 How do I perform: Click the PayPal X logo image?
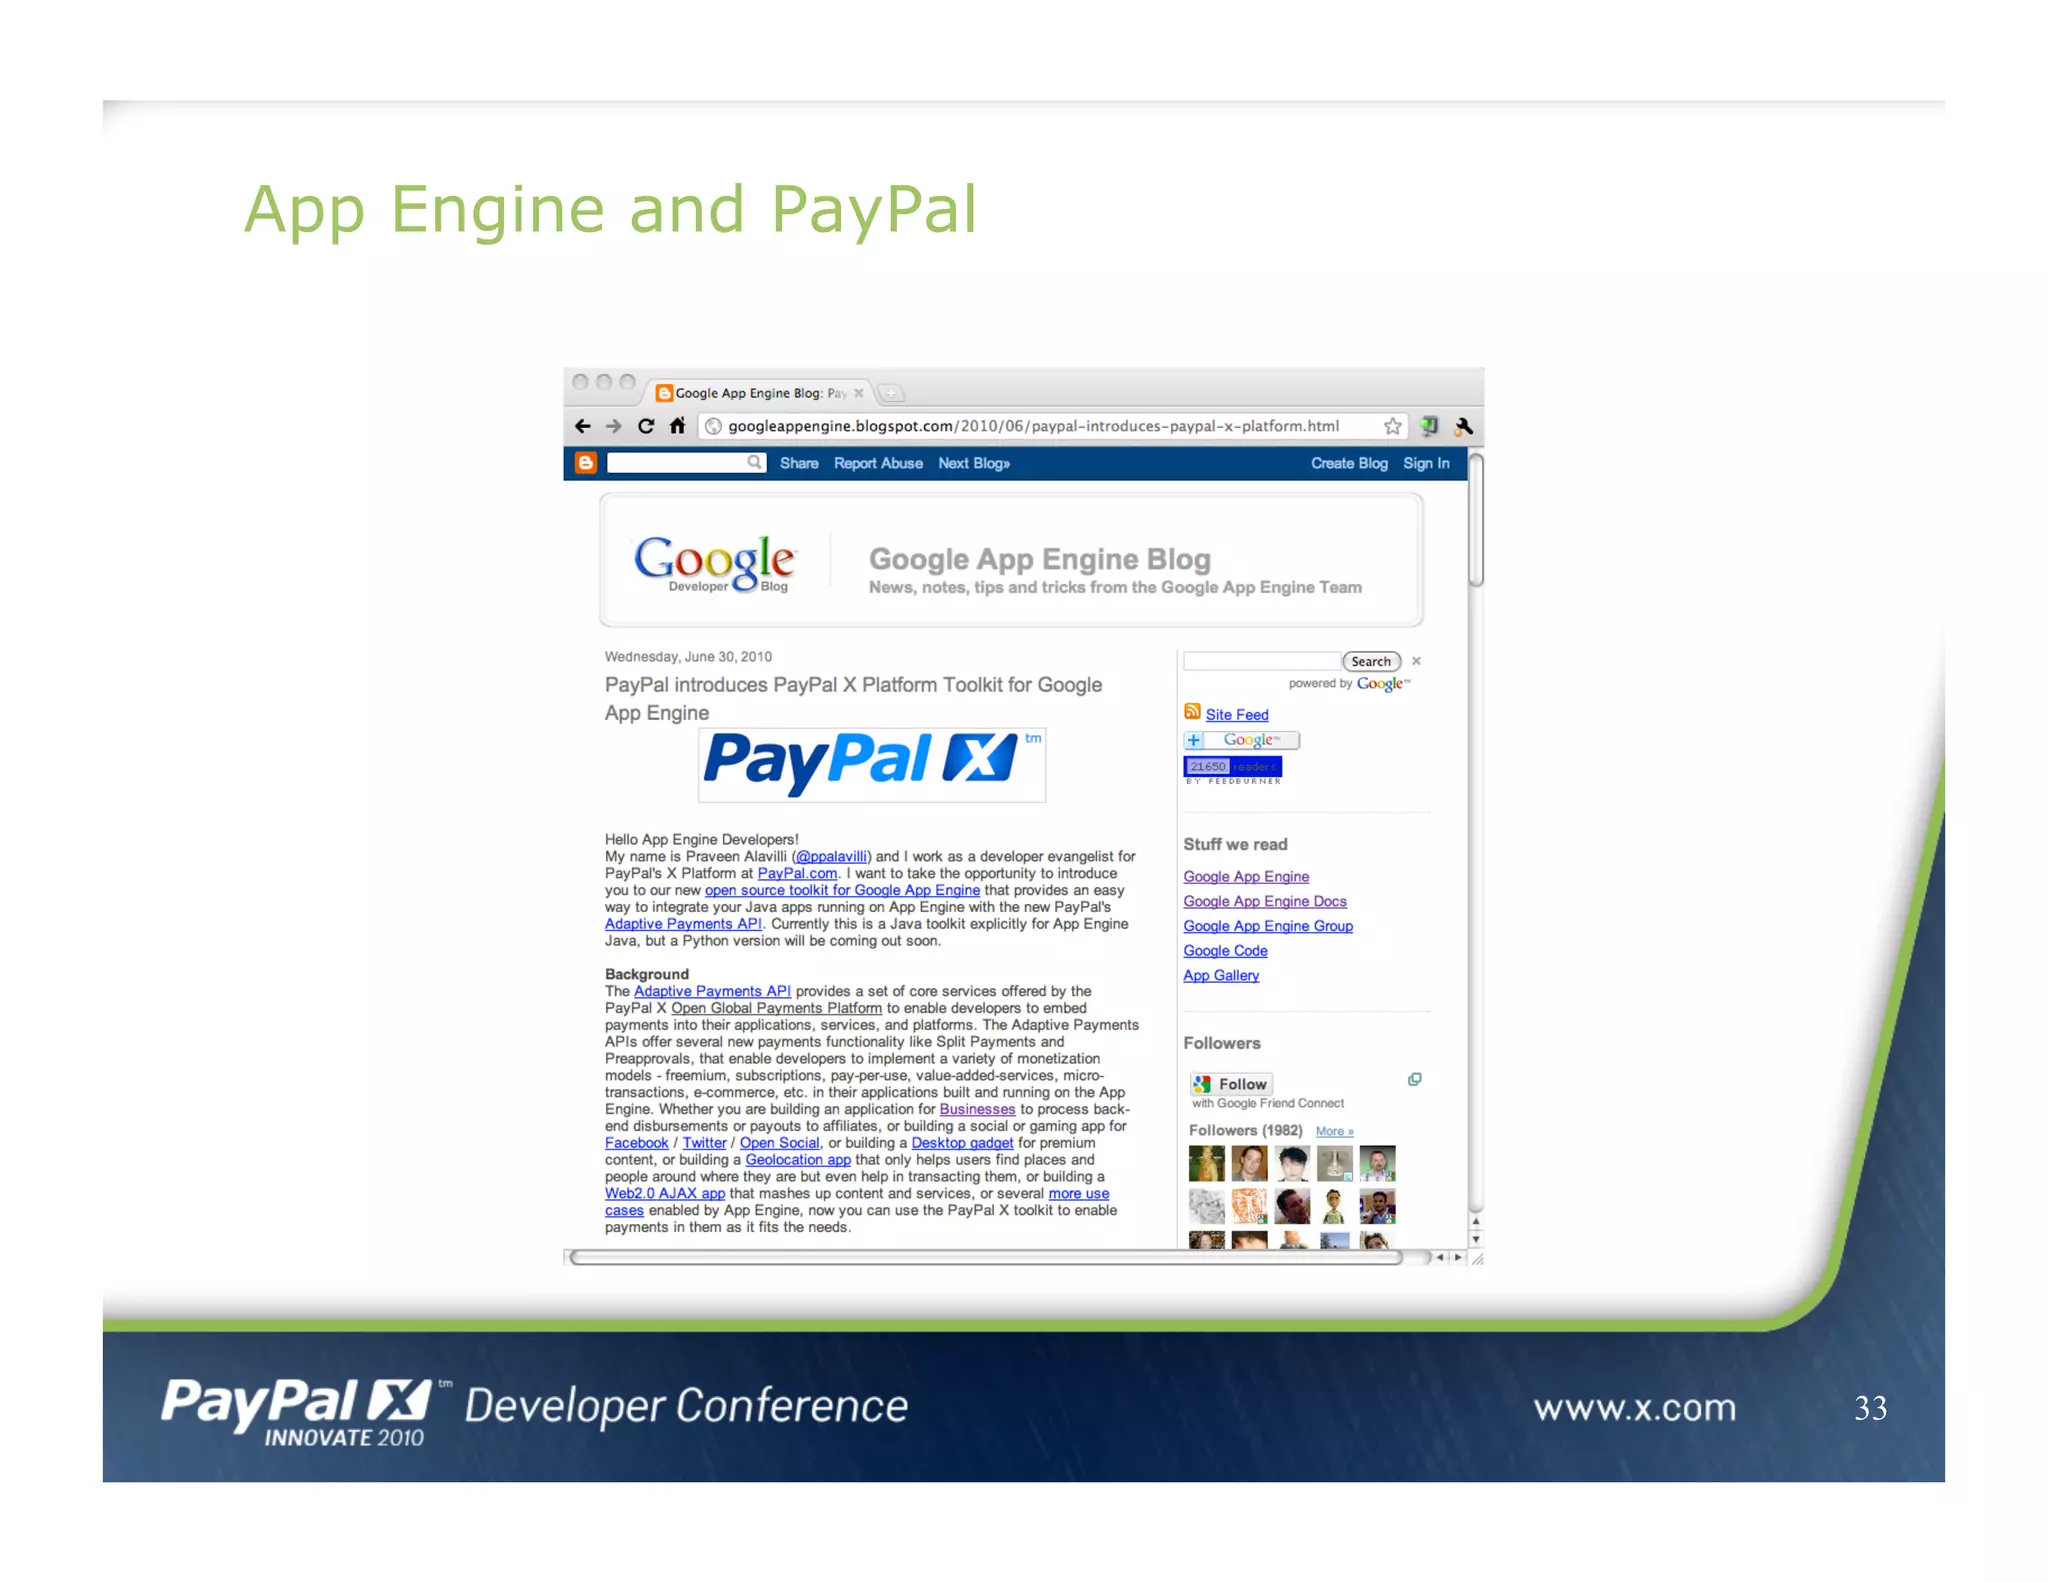872,764
